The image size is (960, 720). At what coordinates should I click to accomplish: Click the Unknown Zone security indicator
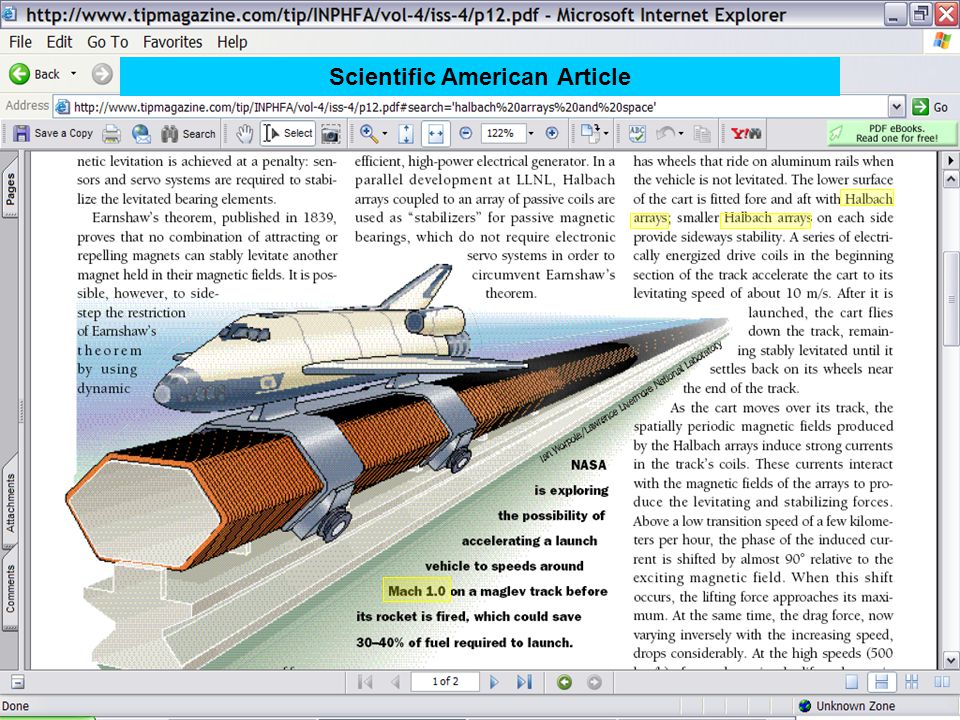[x=847, y=706]
